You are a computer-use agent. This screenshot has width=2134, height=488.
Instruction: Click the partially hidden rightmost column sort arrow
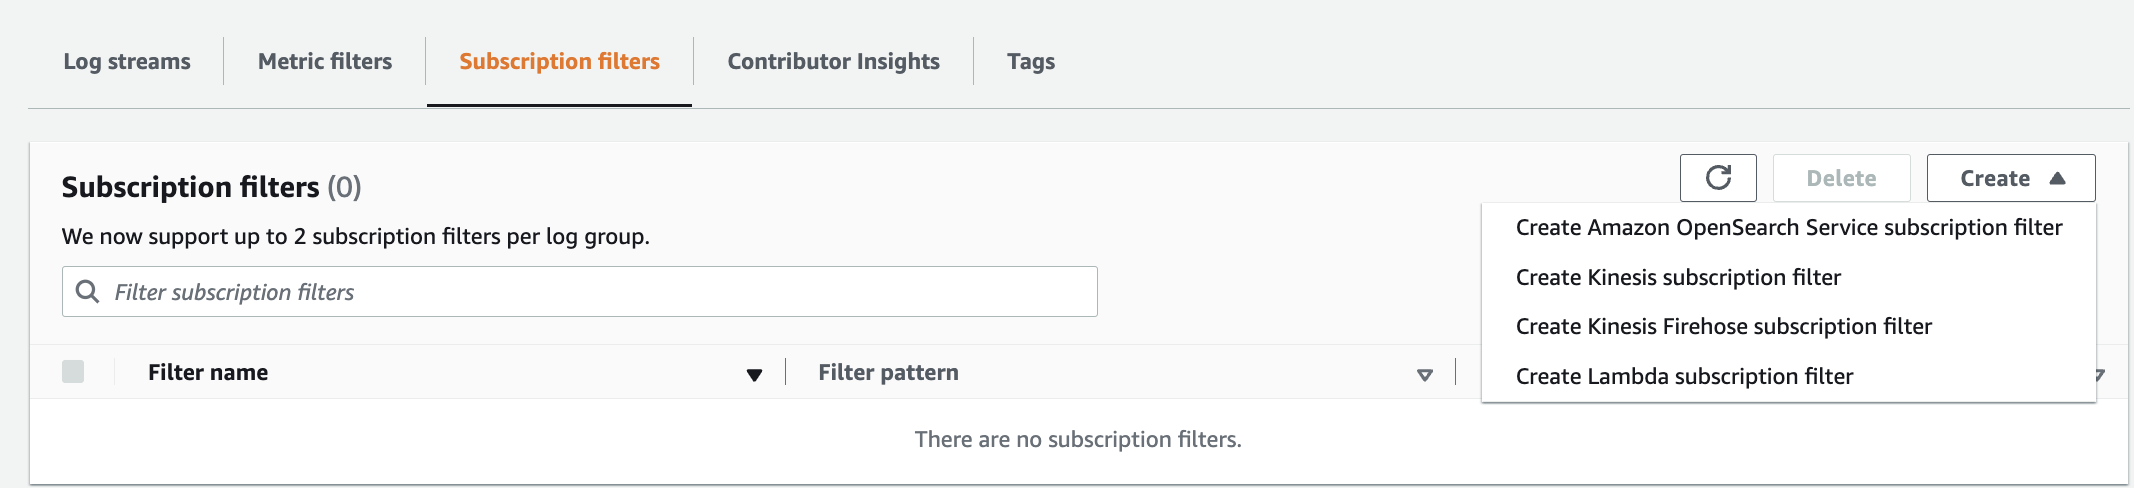tap(2100, 375)
